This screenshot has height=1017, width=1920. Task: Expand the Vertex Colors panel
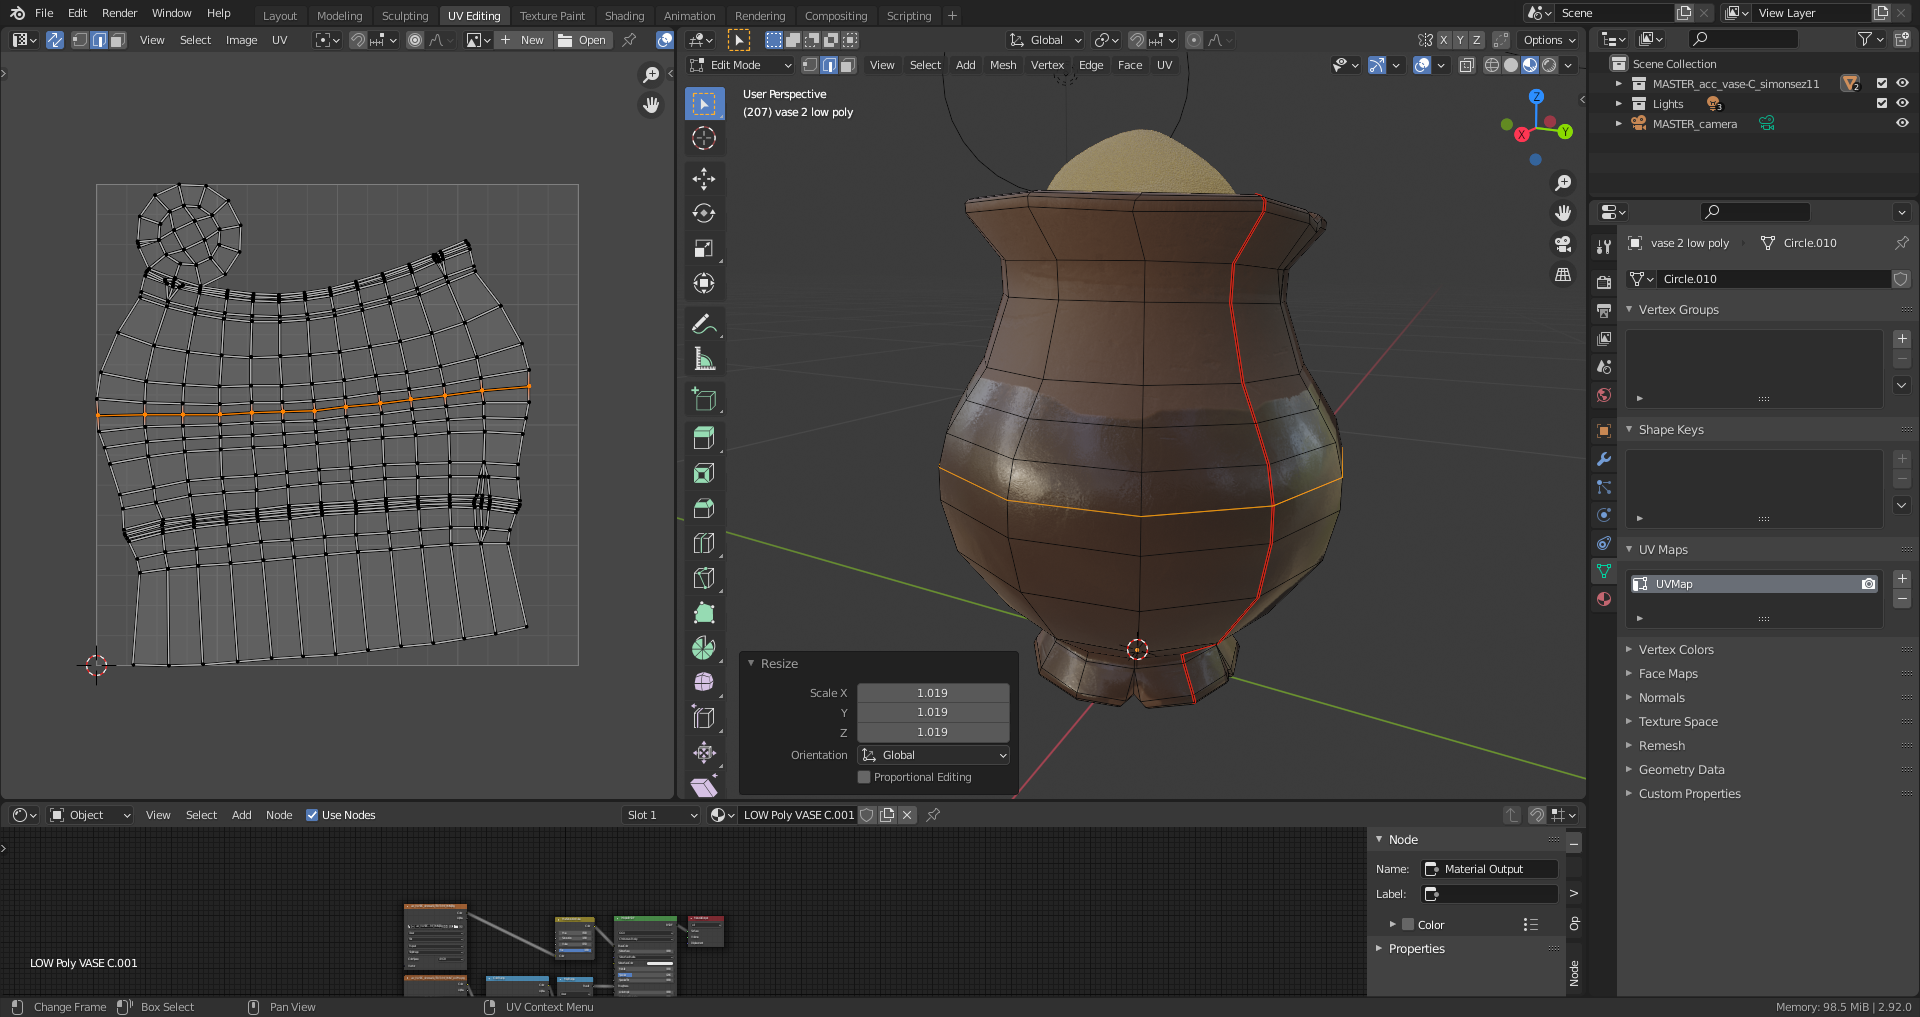pyautogui.click(x=1676, y=650)
